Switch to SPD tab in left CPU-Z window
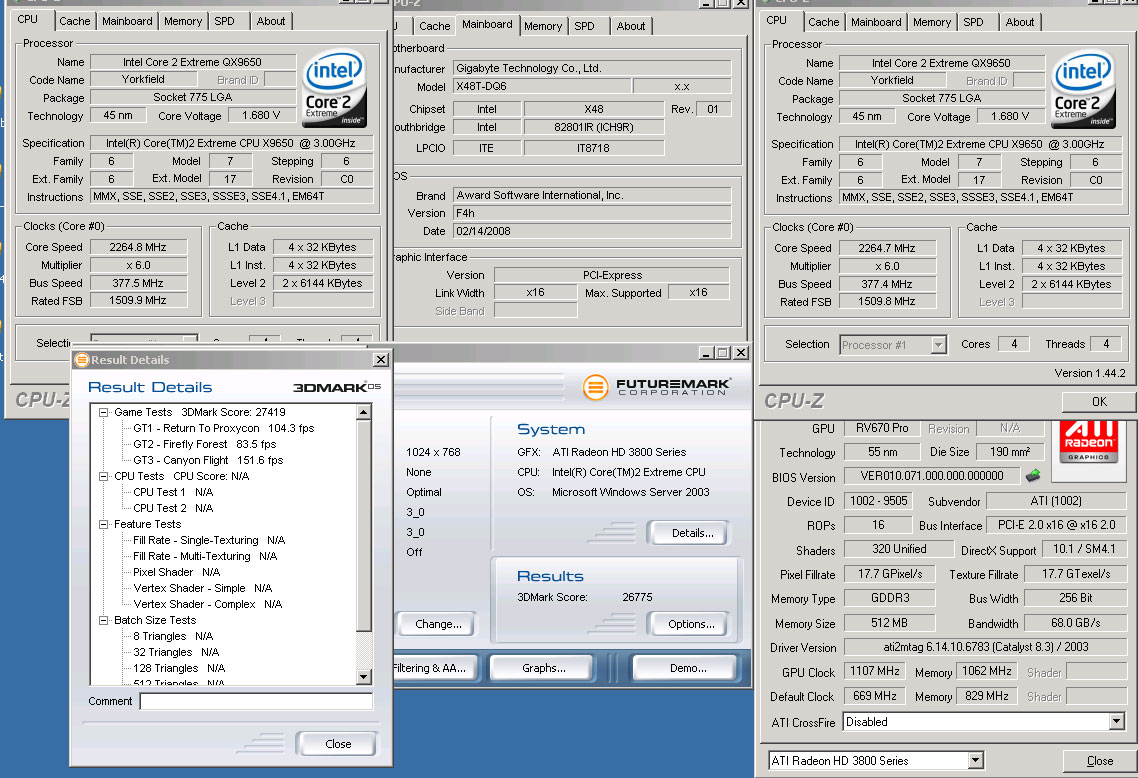 (x=225, y=21)
